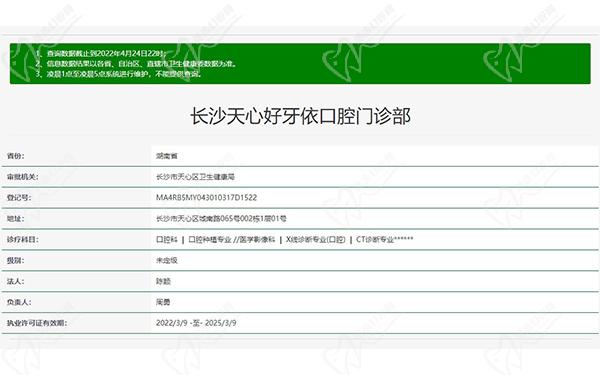
Task: Click the 诊疗科目 row label
Action: (x=22, y=240)
